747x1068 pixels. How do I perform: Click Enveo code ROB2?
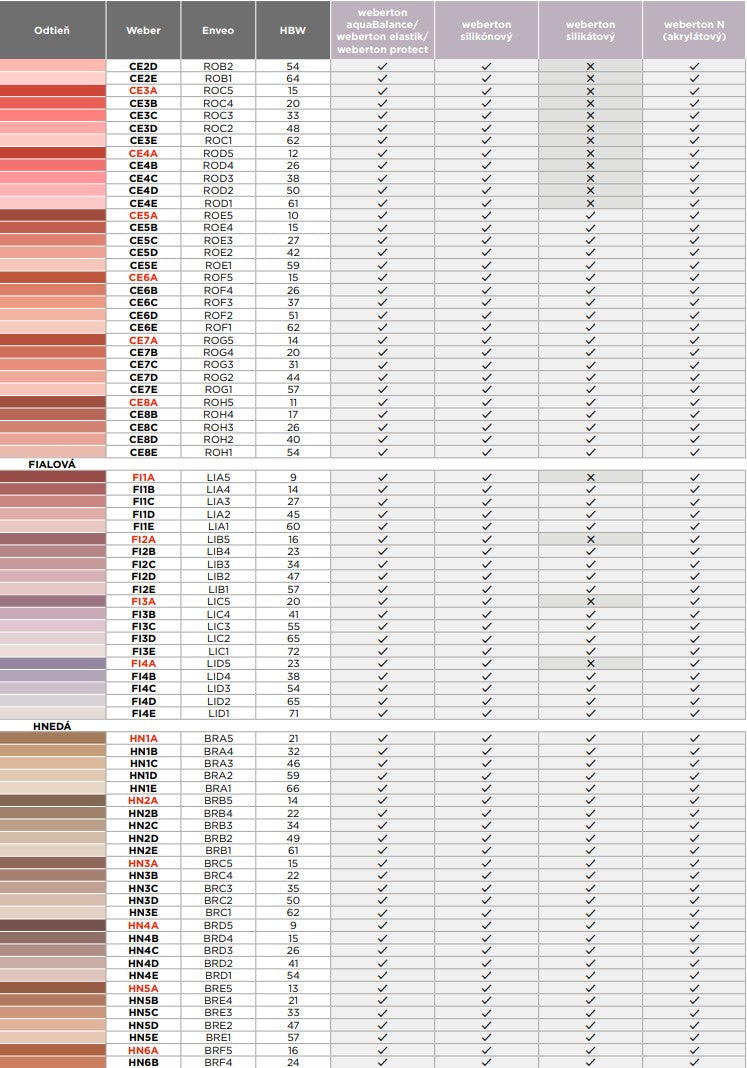(218, 66)
